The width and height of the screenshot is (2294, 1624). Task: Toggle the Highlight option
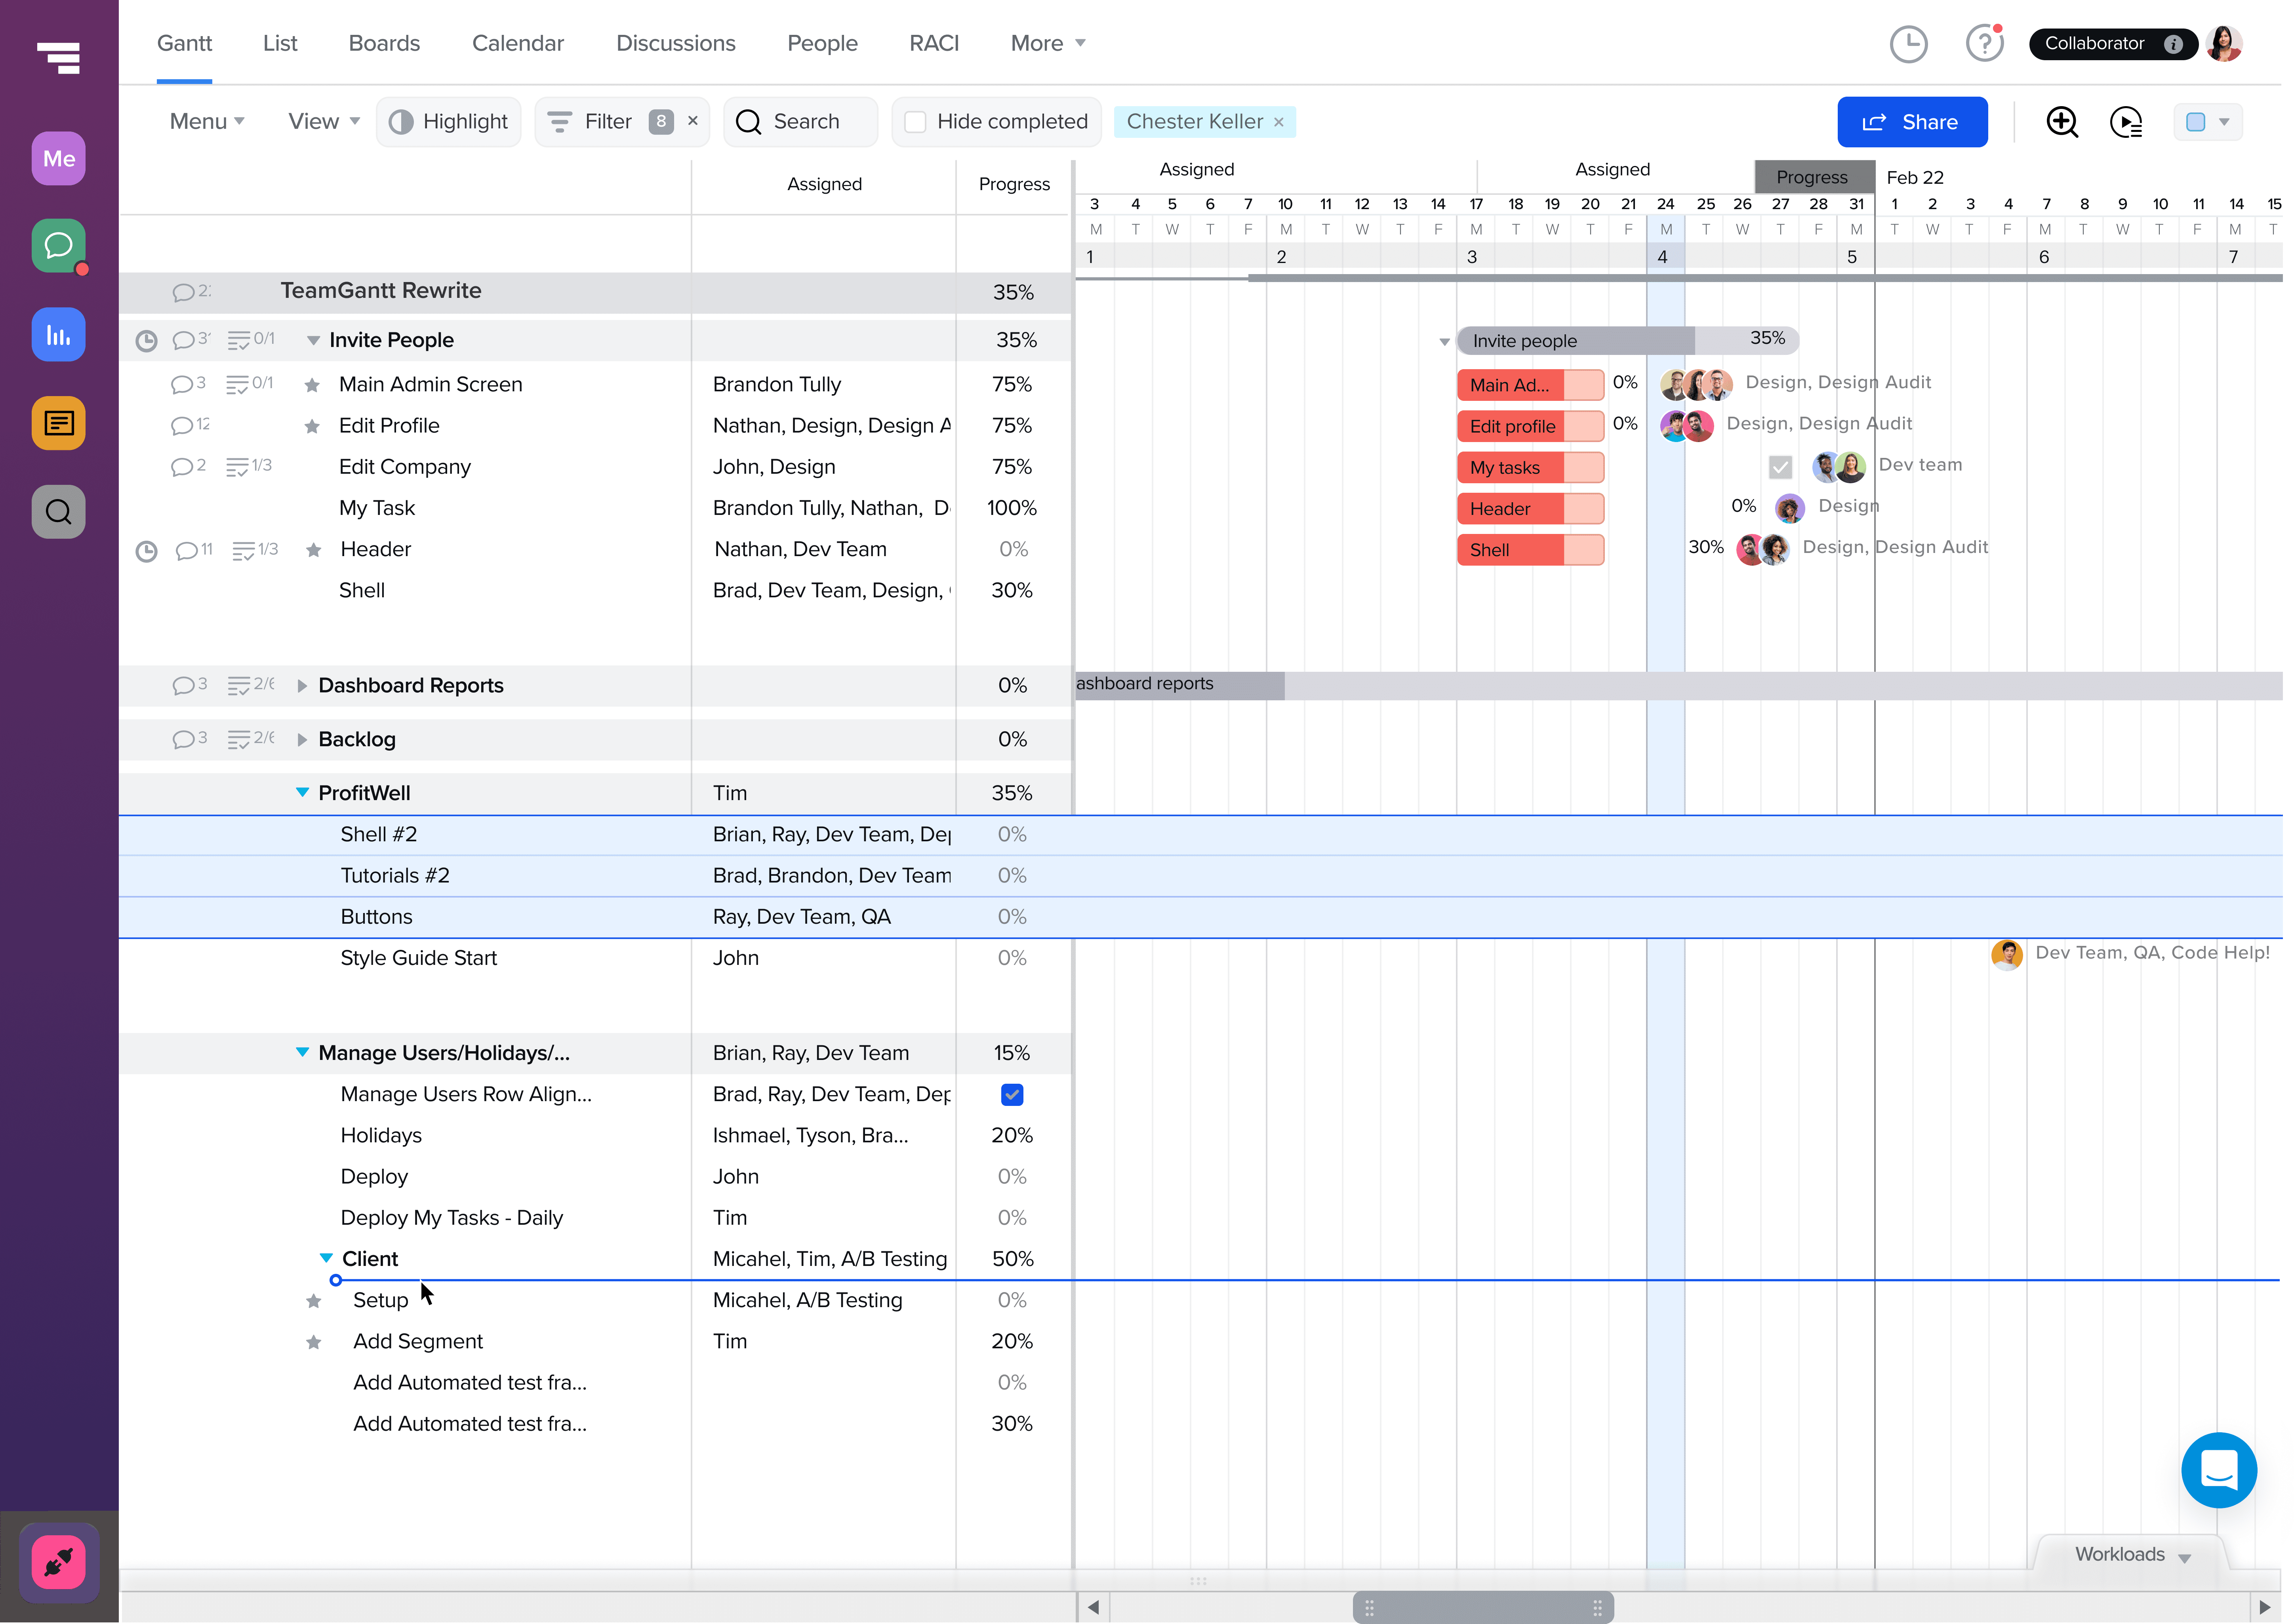tap(449, 122)
